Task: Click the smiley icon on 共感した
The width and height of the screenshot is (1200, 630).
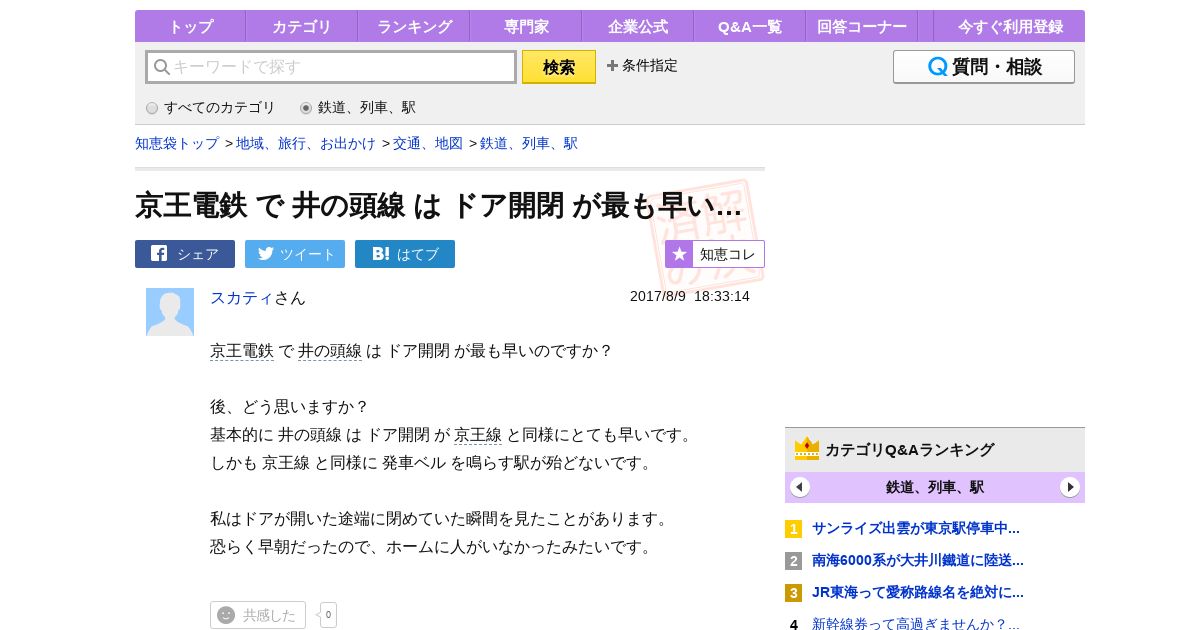Action: pos(226,615)
